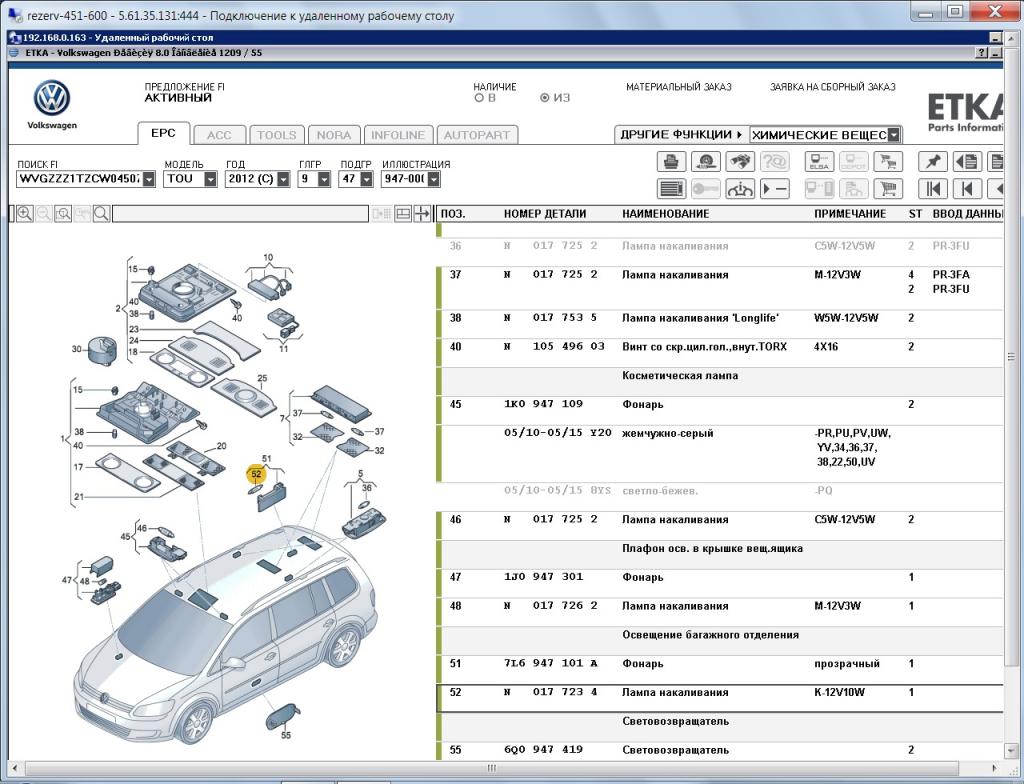The image size is (1024, 784).
Task: Open the ГОД dropdown showing 2012 (C)
Action: [x=283, y=179]
